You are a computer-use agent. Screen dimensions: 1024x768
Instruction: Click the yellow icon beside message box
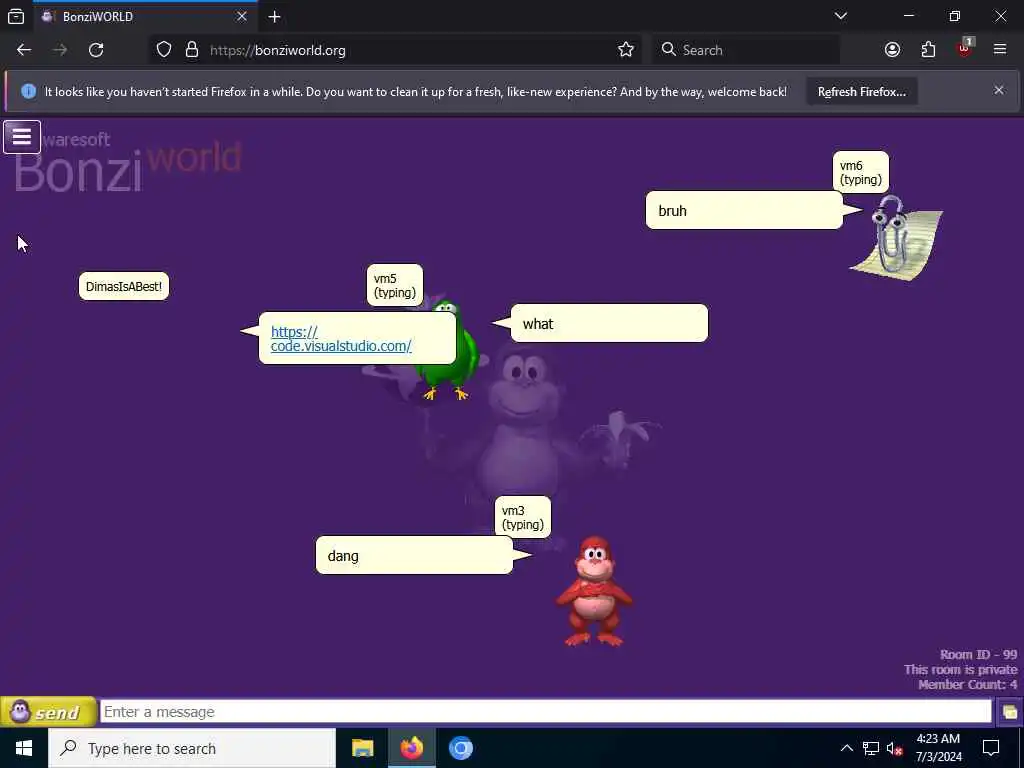click(1009, 712)
